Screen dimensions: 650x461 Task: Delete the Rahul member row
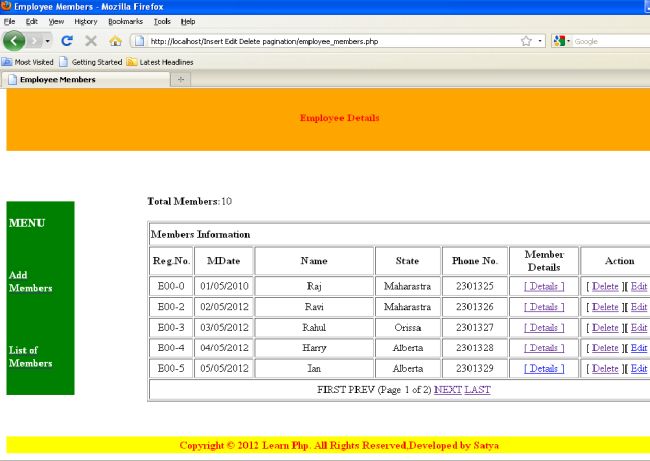click(605, 328)
